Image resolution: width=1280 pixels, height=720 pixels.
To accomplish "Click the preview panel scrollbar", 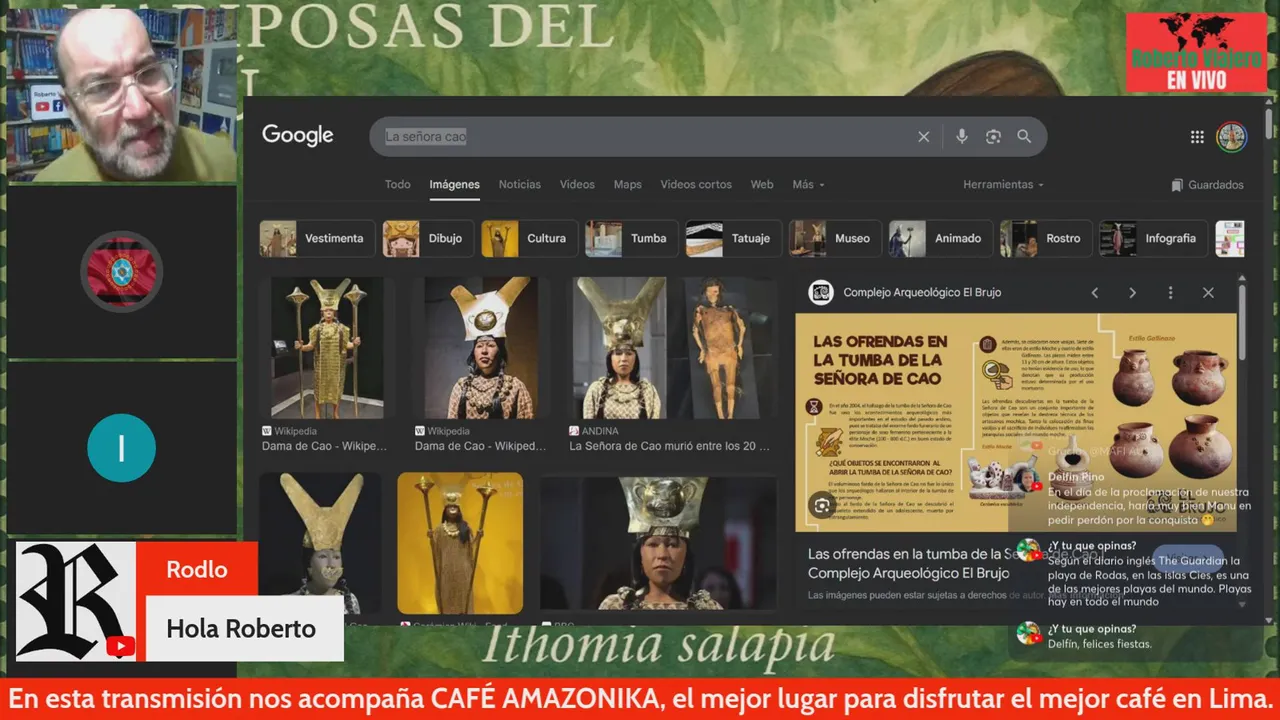I will point(1242,322).
